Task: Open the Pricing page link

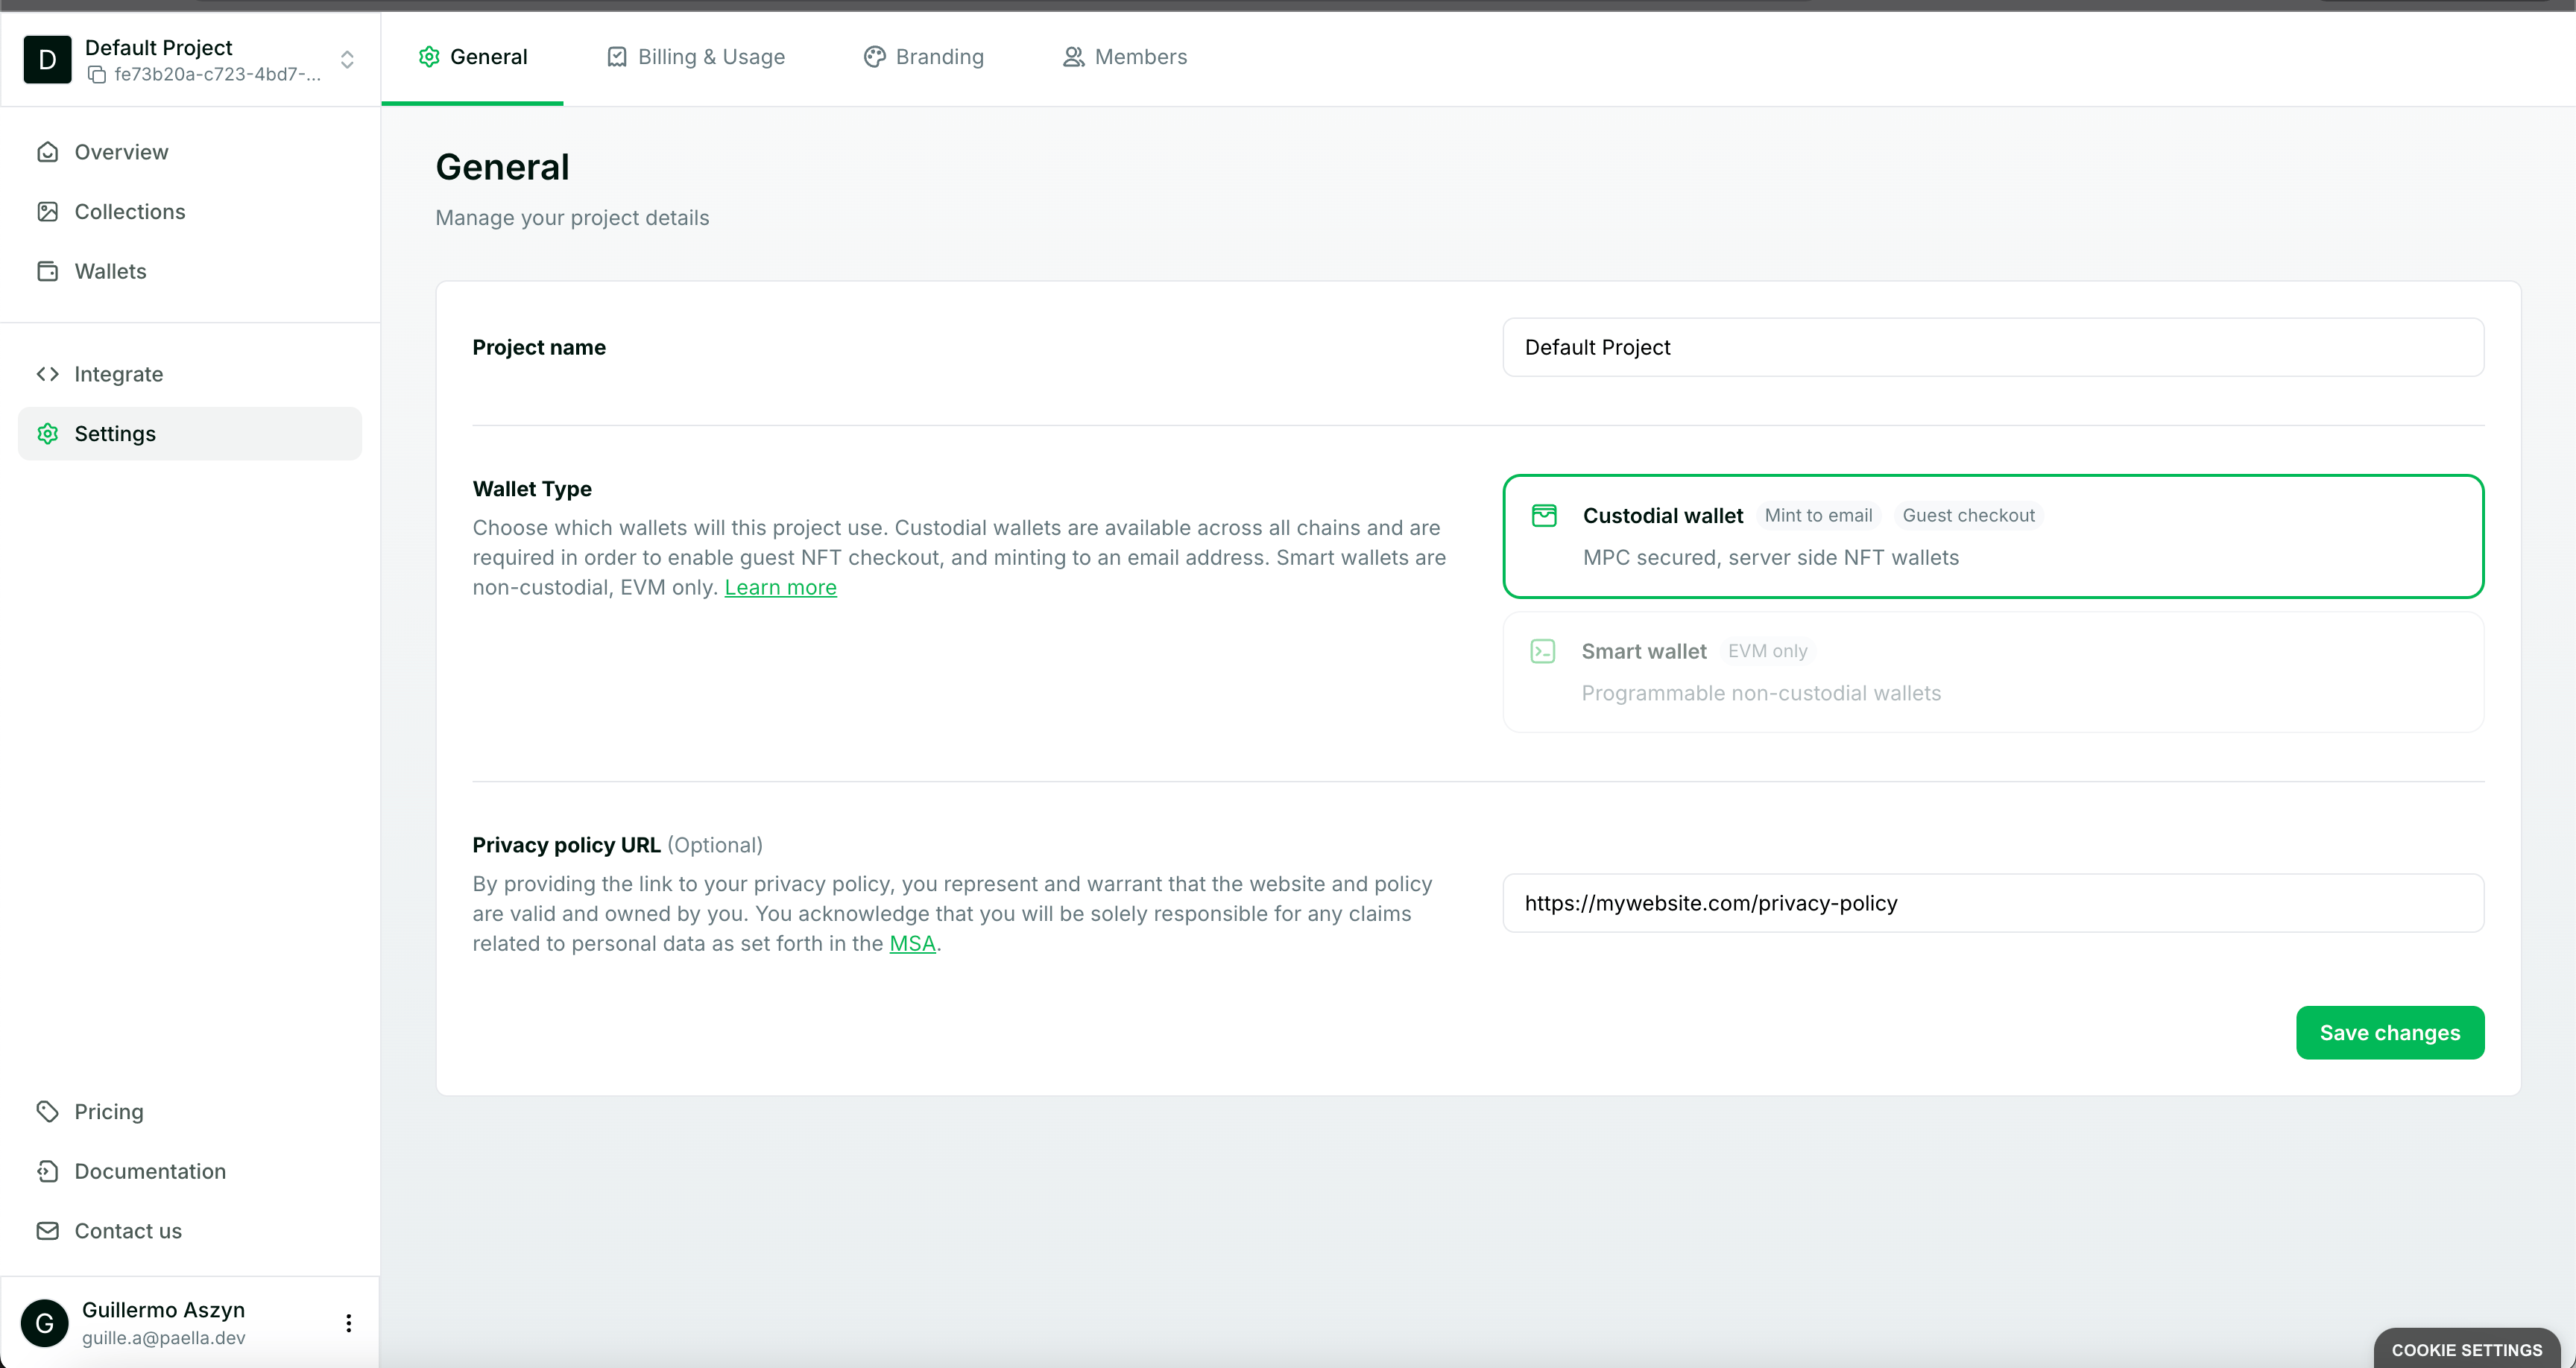Action: coord(190,1112)
